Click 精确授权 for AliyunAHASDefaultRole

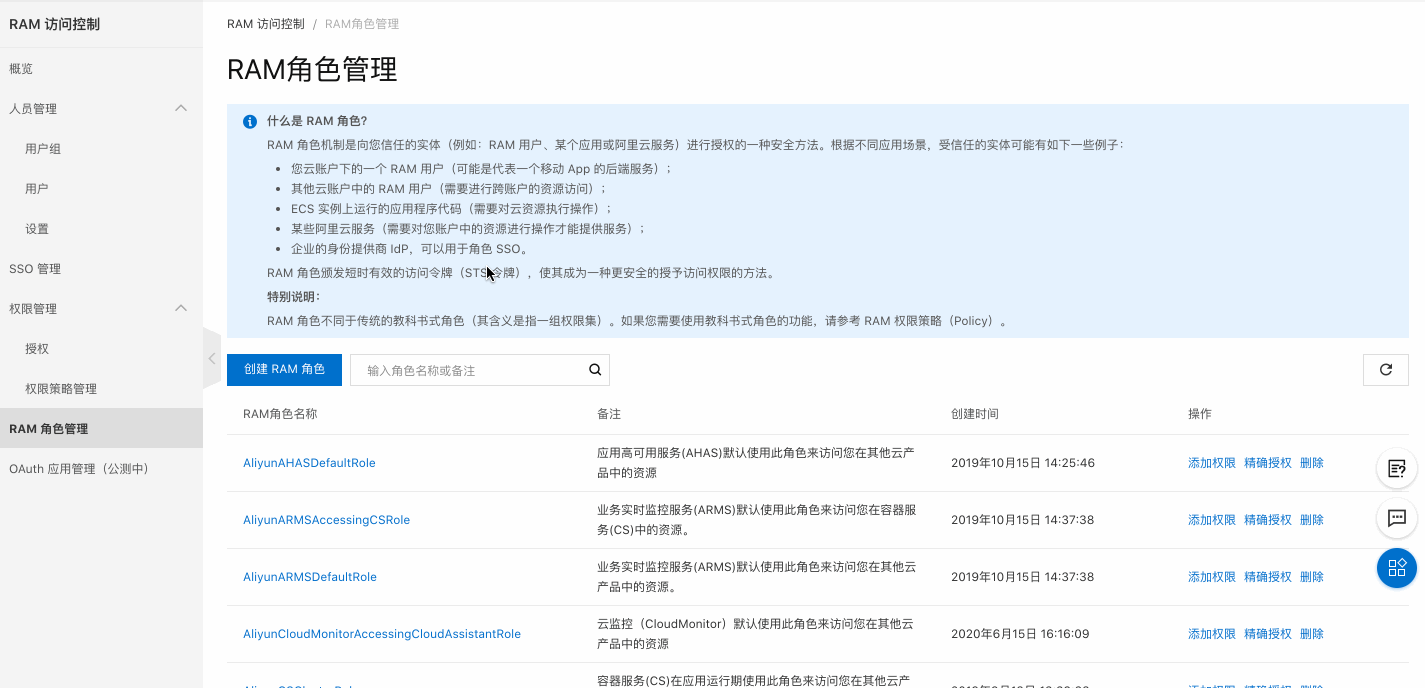pyautogui.click(x=1268, y=463)
